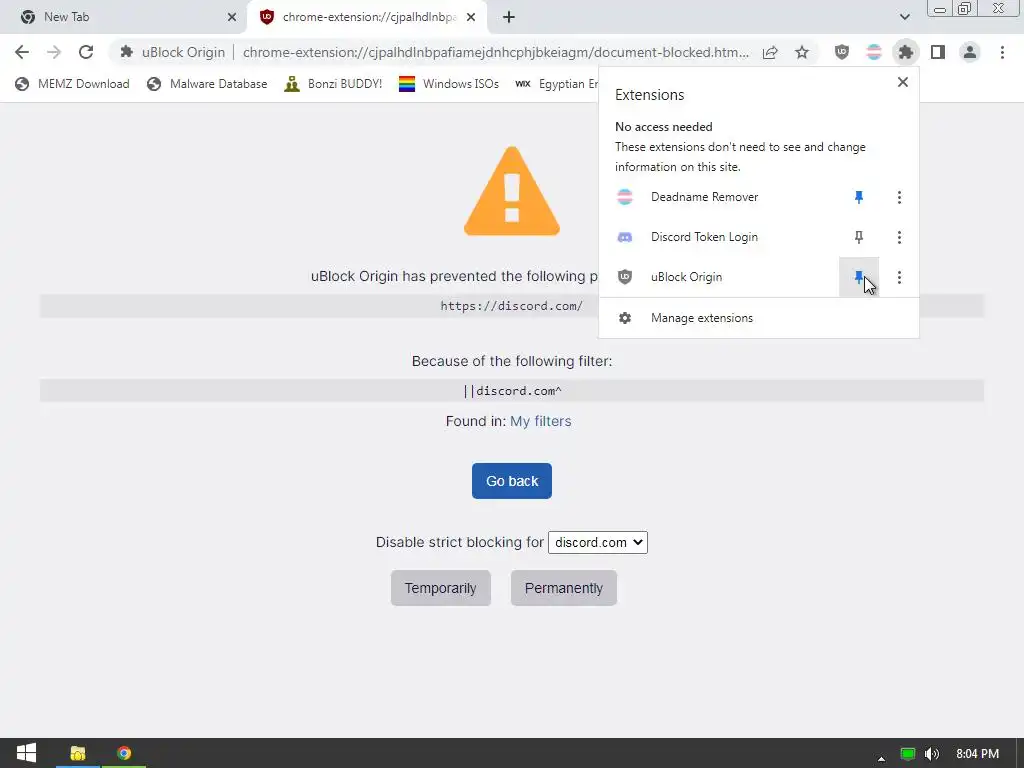Click the green network tray icon
Viewport: 1024px width, 768px height.
[908, 754]
